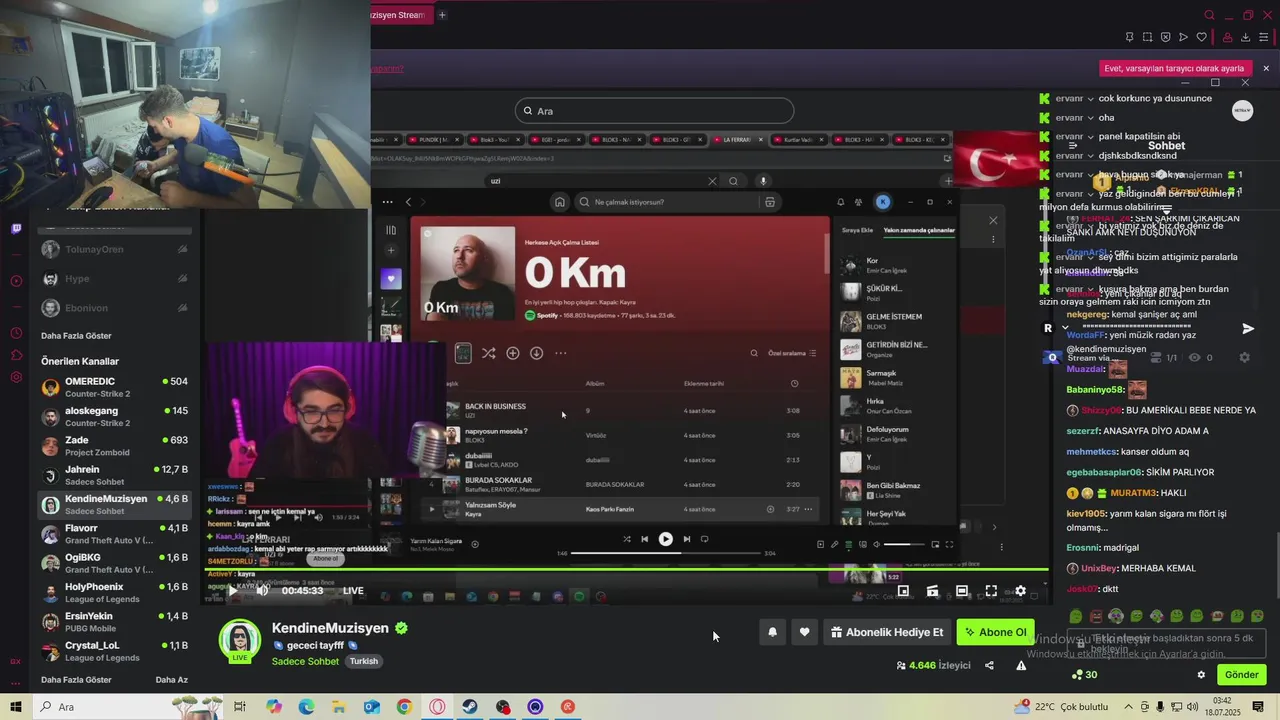Click 'Evet, varsayılan tarayıcı olarak ayarla' button
Image resolution: width=1280 pixels, height=720 pixels.
[1174, 68]
